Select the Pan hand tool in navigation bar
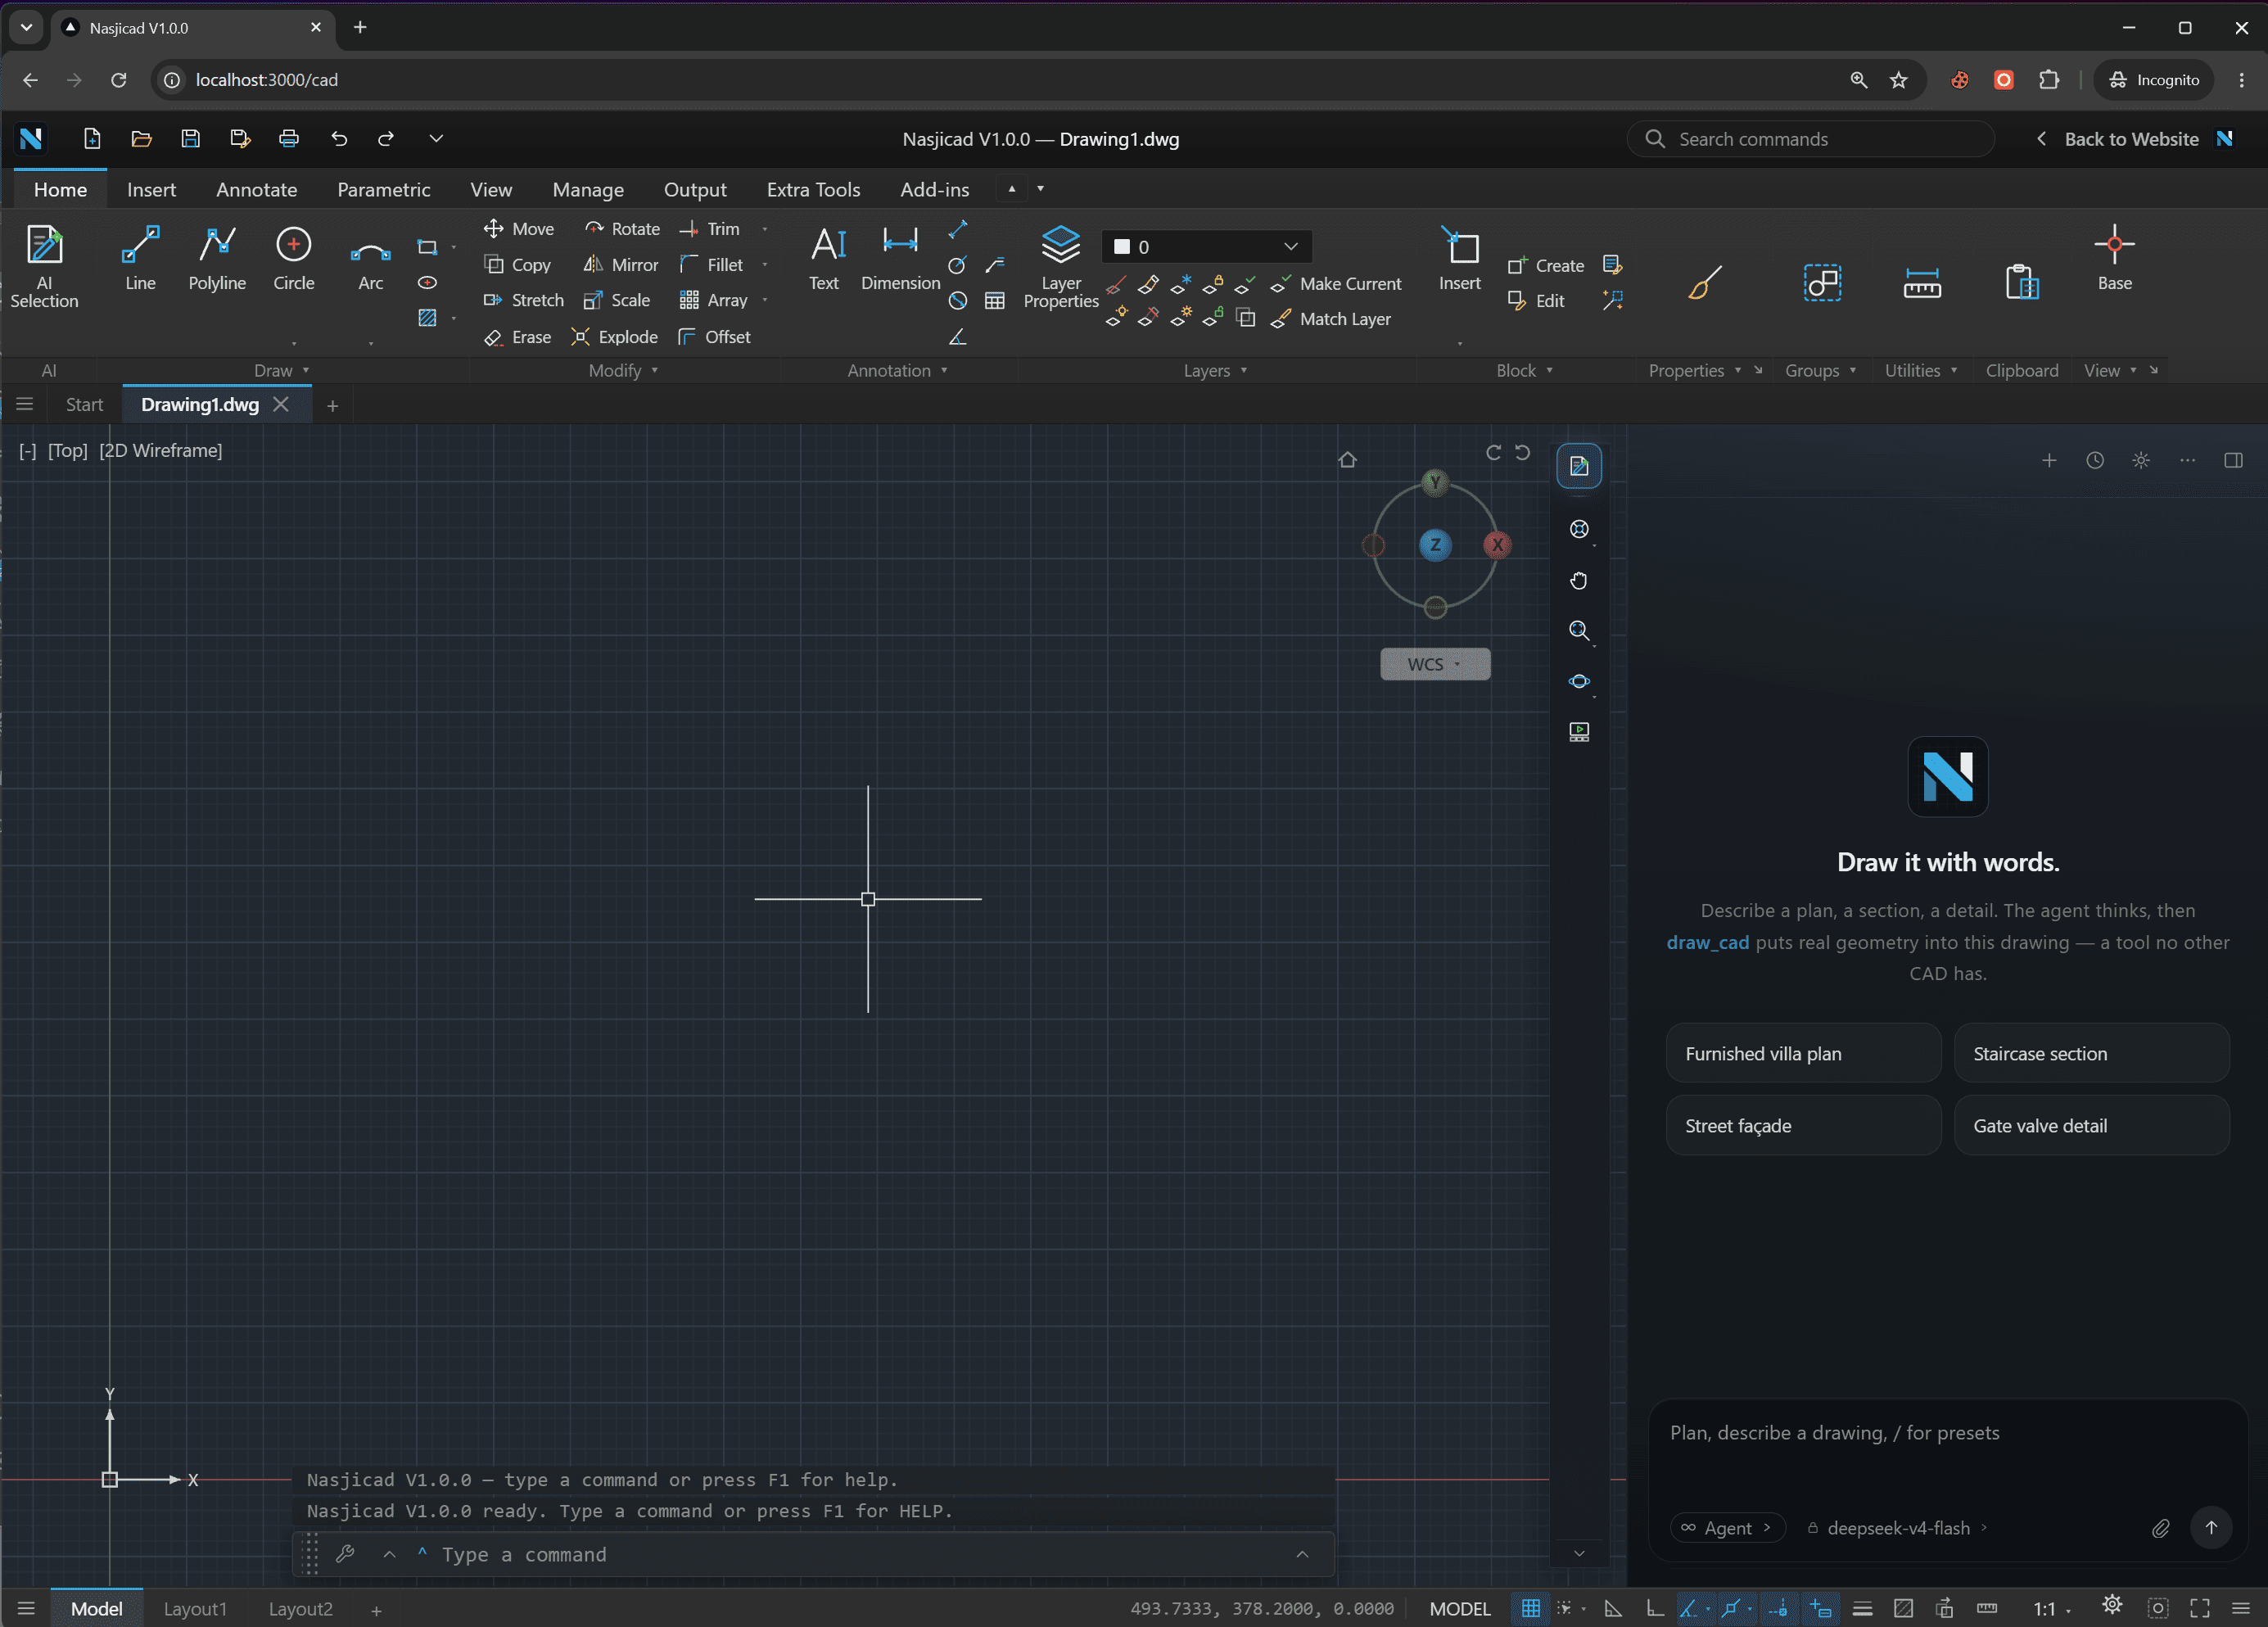This screenshot has width=2268, height=1627. point(1579,580)
